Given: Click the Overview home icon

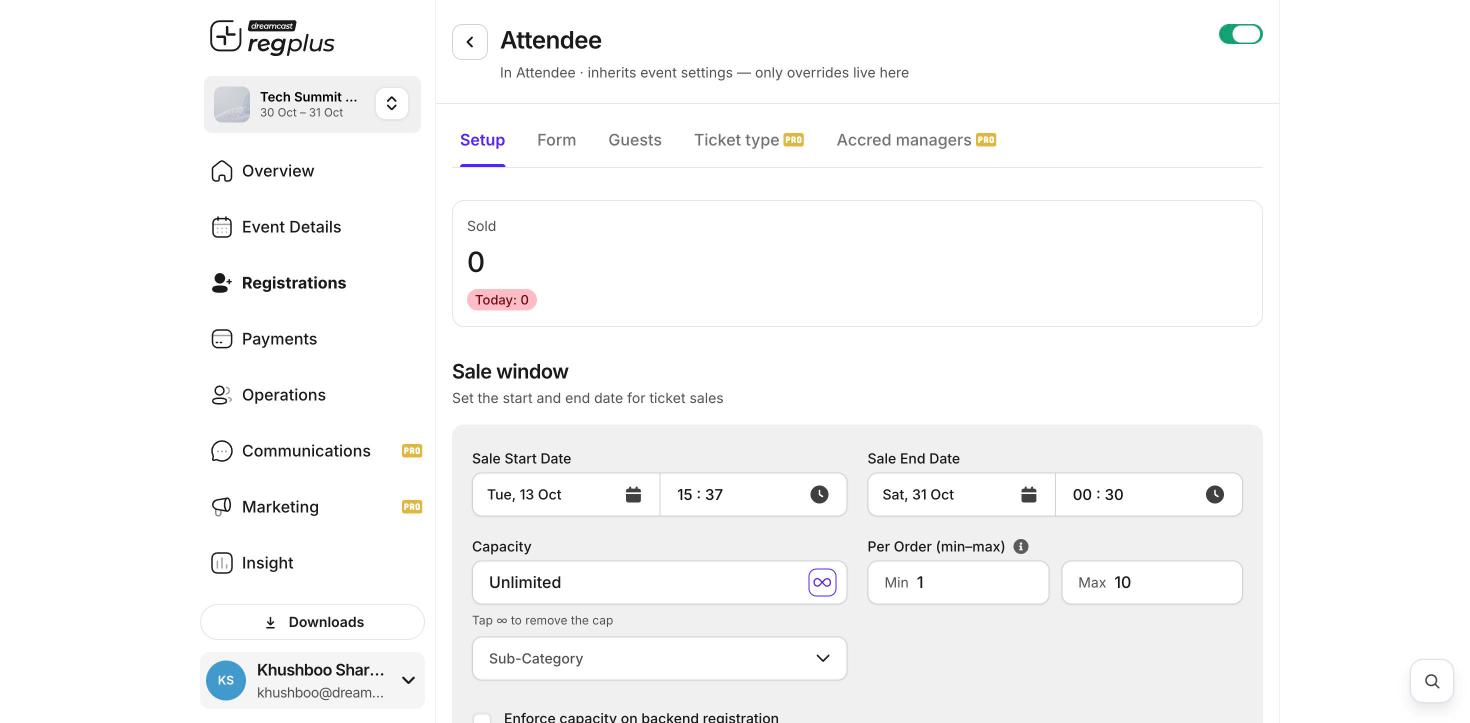Looking at the screenshot, I should coord(222,171).
